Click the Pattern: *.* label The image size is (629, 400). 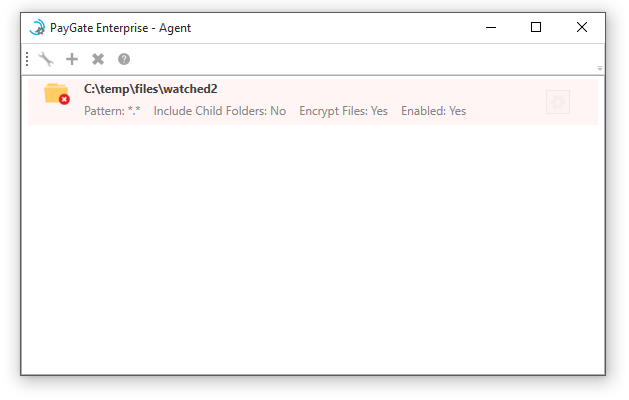pos(112,111)
